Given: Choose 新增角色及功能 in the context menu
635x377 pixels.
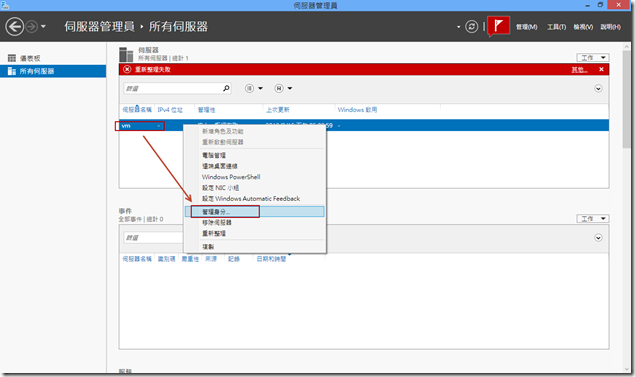Looking at the screenshot, I should [x=223, y=131].
